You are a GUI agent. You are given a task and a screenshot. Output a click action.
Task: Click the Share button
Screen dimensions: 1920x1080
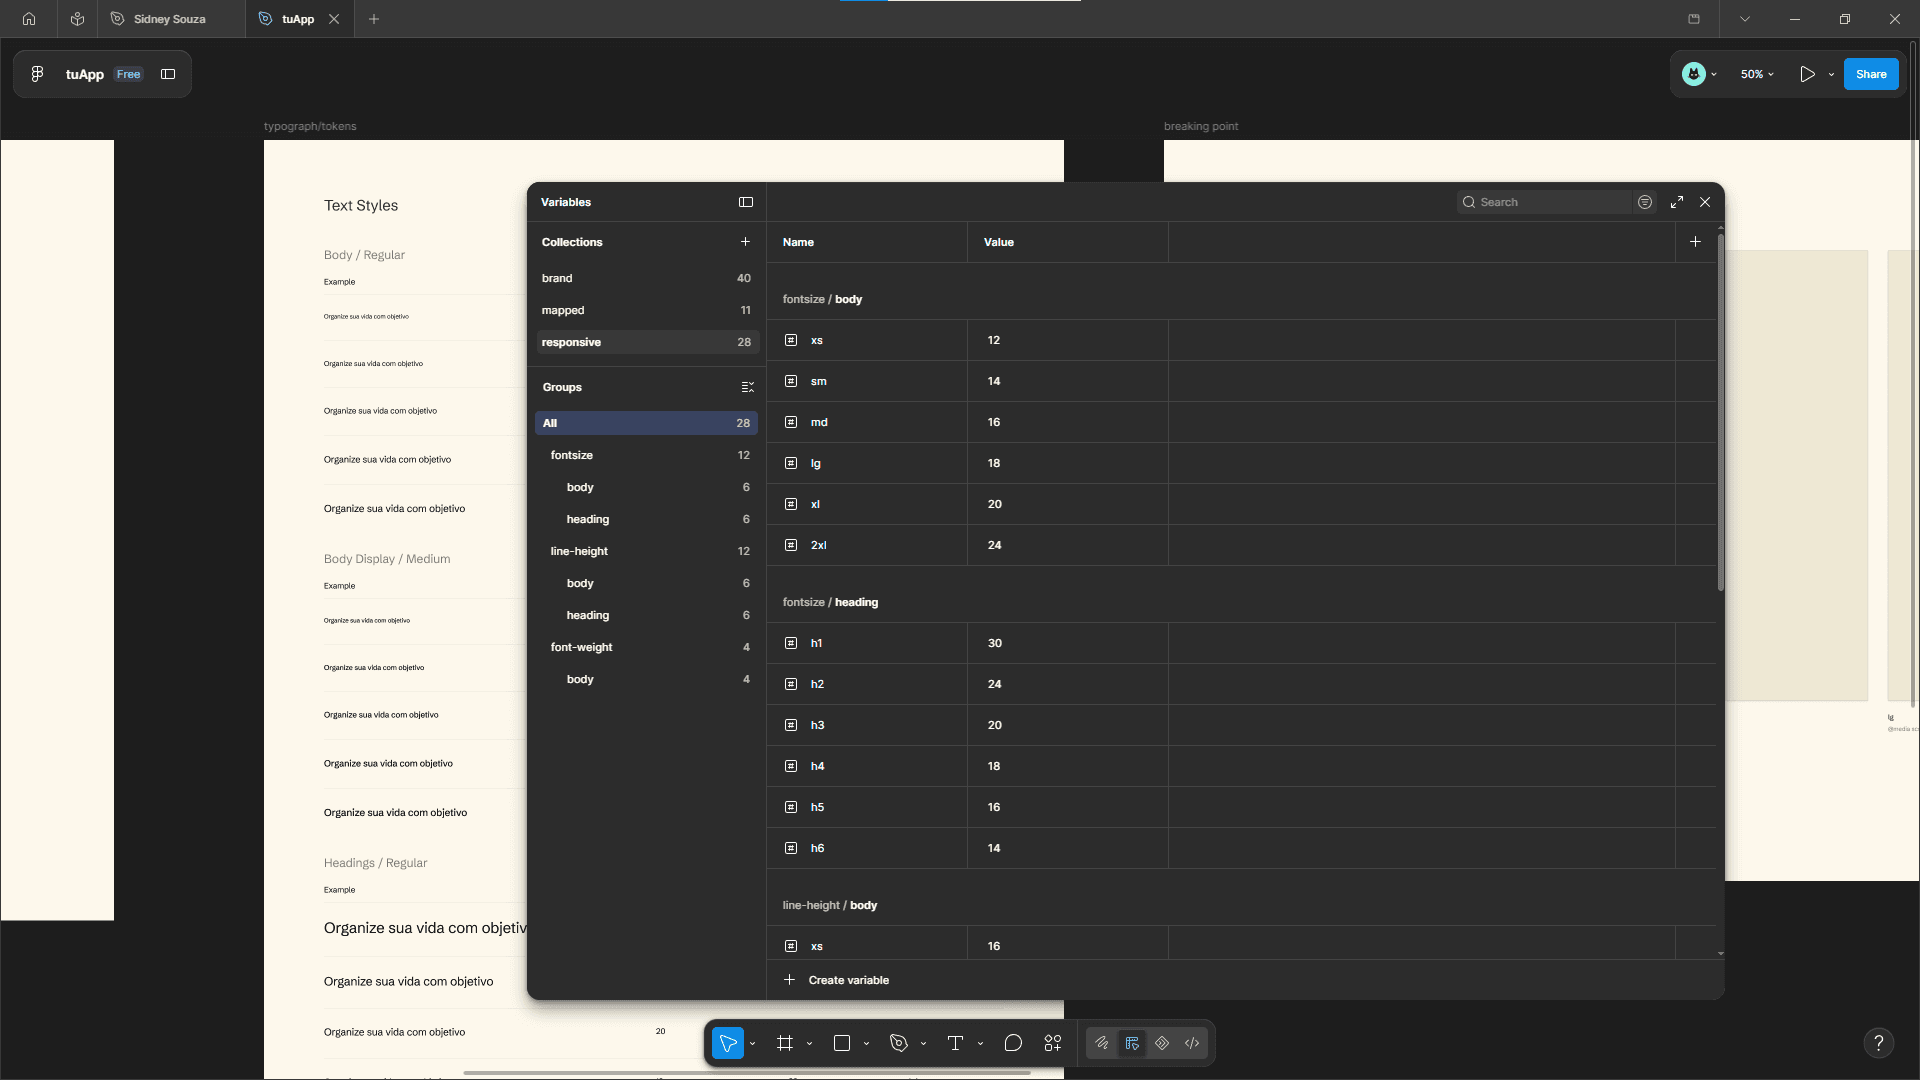click(1871, 74)
